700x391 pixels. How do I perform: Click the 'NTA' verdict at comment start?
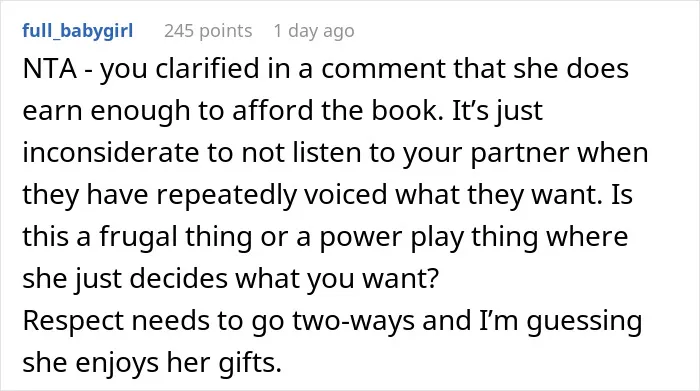pos(50,69)
